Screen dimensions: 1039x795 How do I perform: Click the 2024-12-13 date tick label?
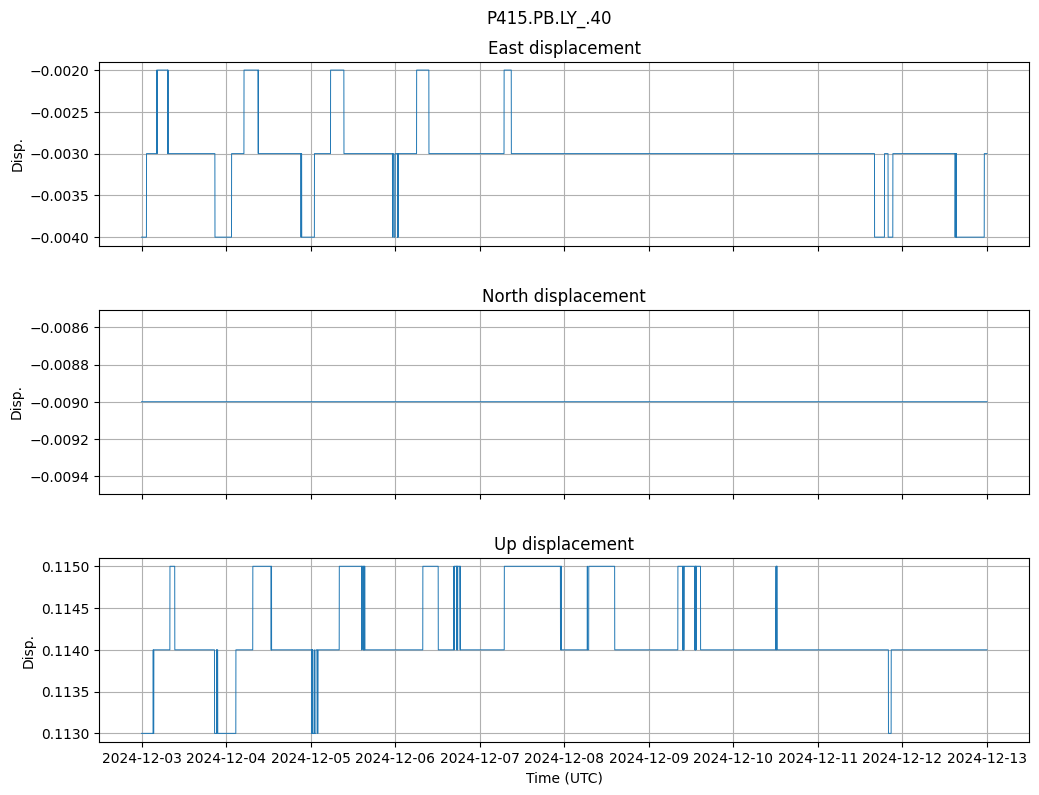coord(987,759)
